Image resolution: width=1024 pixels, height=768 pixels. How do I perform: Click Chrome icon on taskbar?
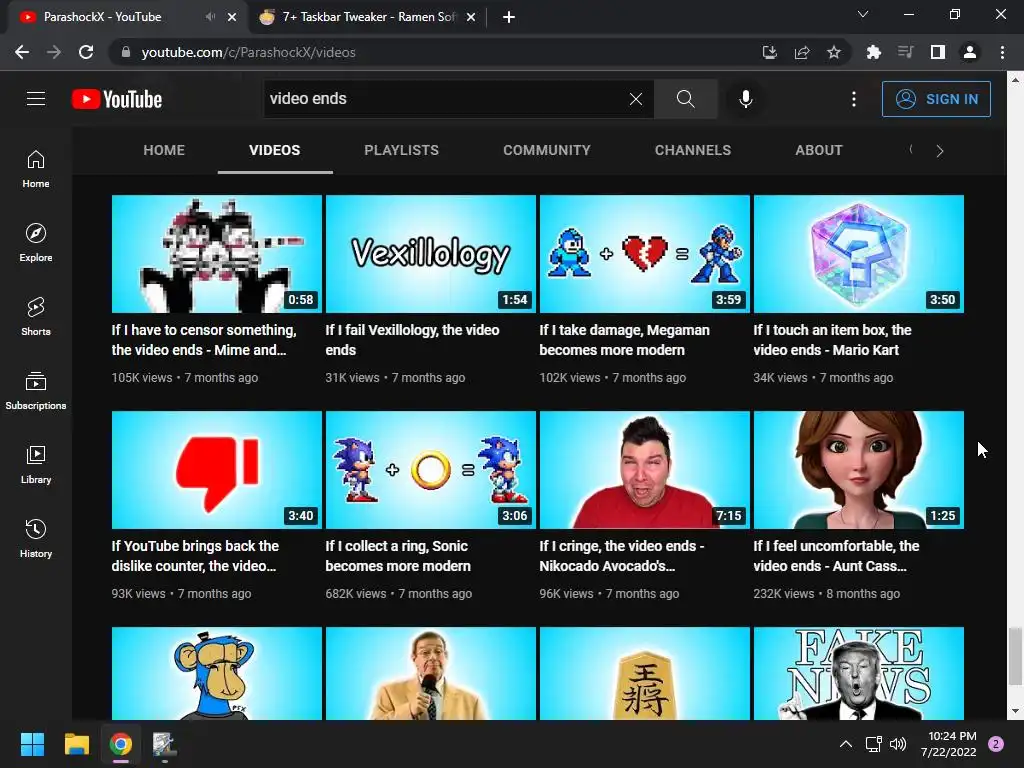click(121, 744)
